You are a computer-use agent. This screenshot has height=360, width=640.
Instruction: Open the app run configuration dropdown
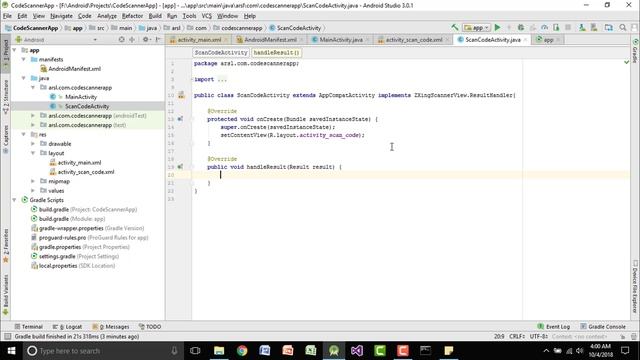476,27
